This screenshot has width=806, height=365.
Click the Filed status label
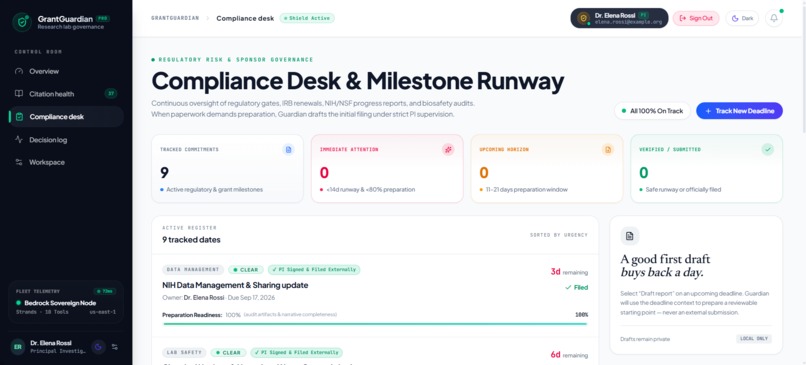[x=576, y=287]
